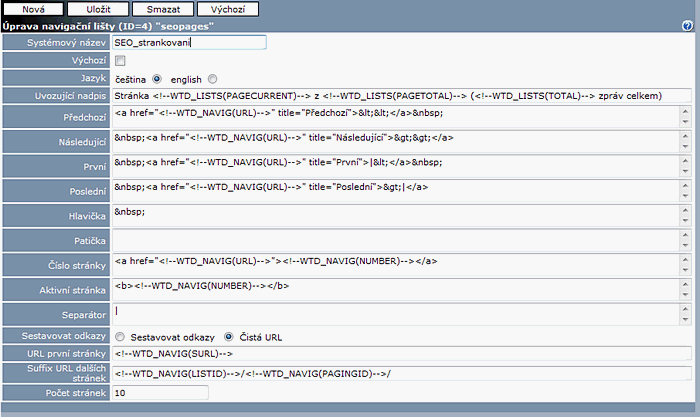Select the english language radio button
700x417 pixels.
click(x=213, y=78)
